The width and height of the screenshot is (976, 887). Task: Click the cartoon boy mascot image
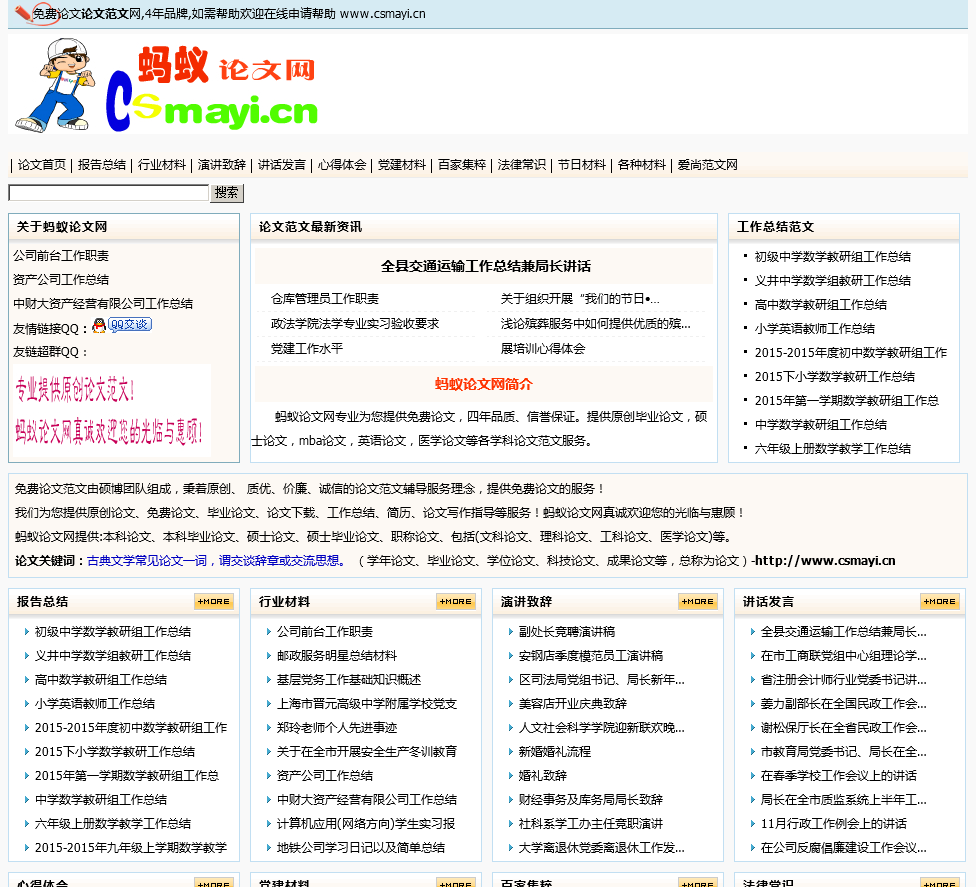54,85
